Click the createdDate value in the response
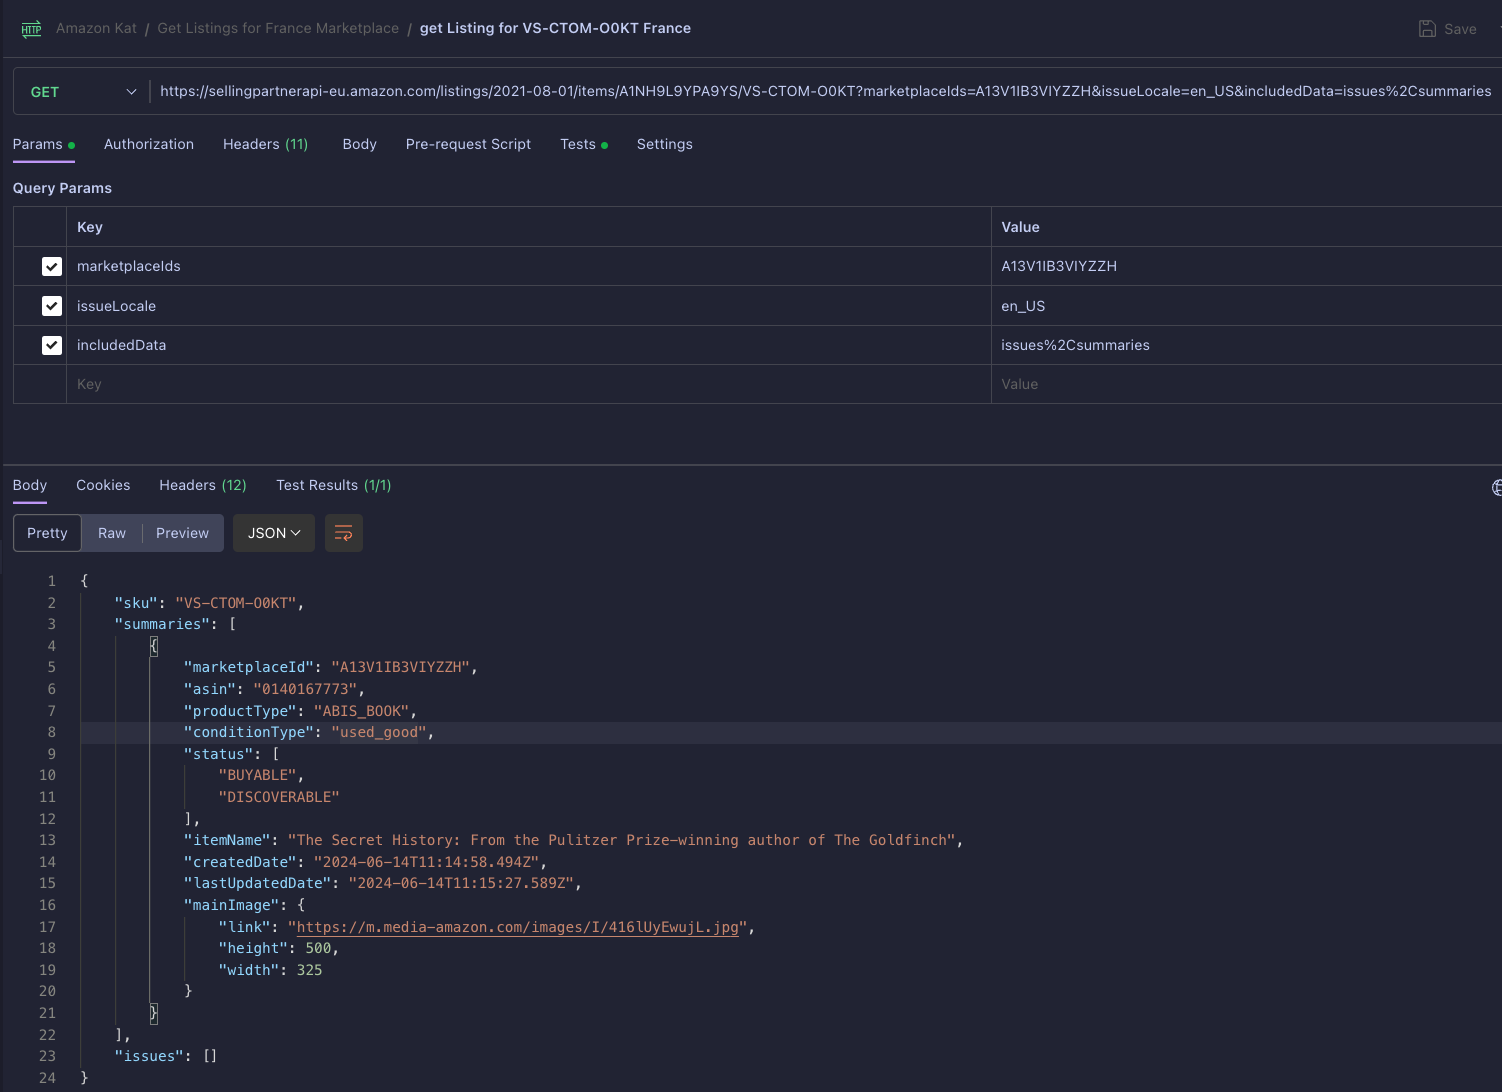The width and height of the screenshot is (1502, 1092). click(x=426, y=862)
